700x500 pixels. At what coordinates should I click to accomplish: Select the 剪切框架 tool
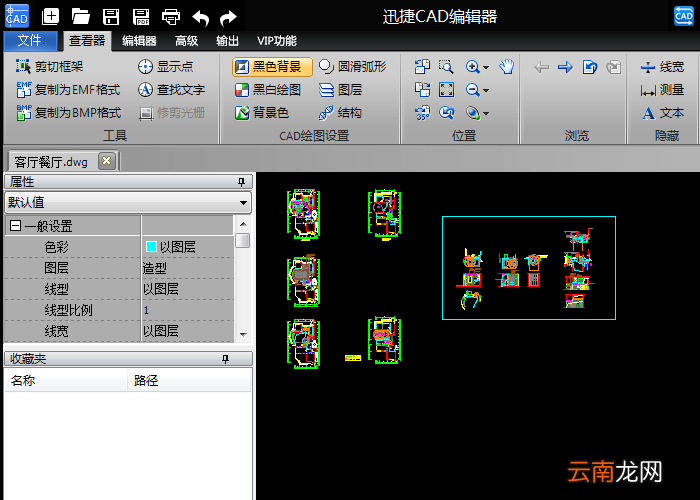point(50,67)
